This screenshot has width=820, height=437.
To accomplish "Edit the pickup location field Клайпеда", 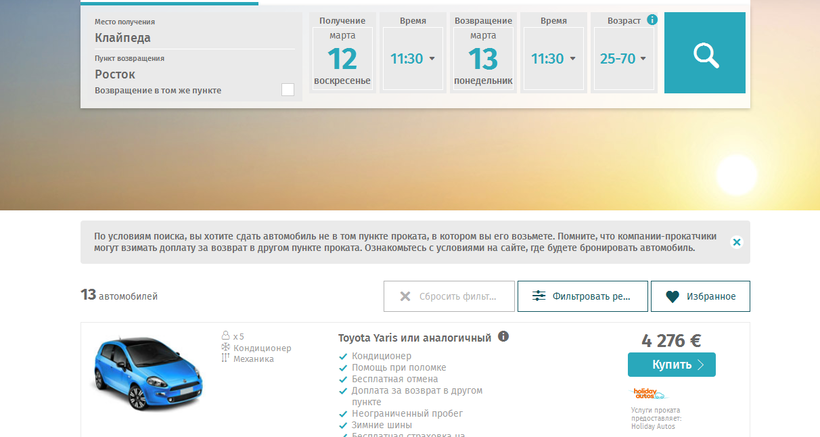I will point(190,38).
